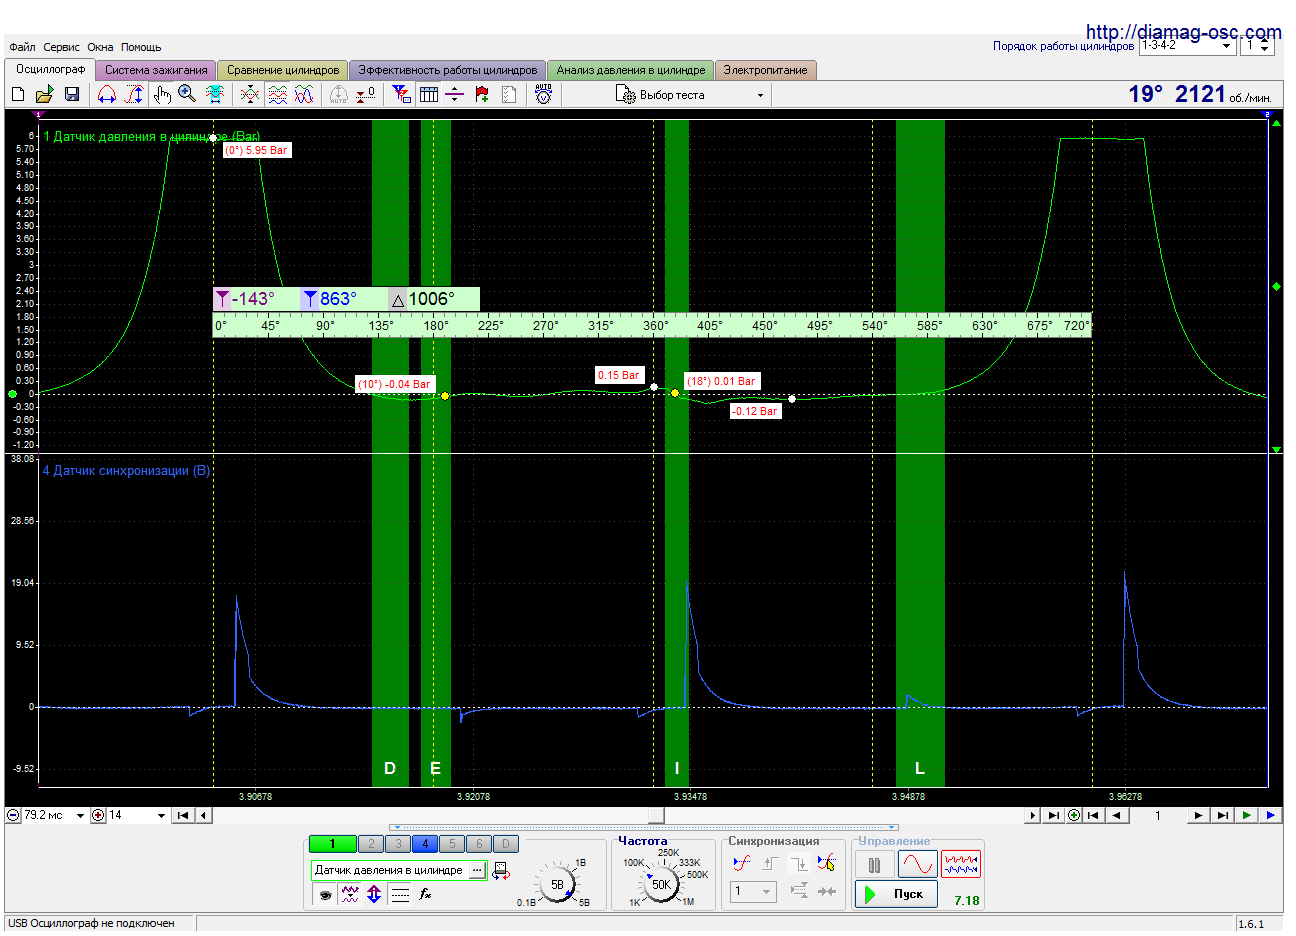The width and height of the screenshot is (1296, 936).
Task: Click the red flag bookmark icon
Action: [482, 94]
